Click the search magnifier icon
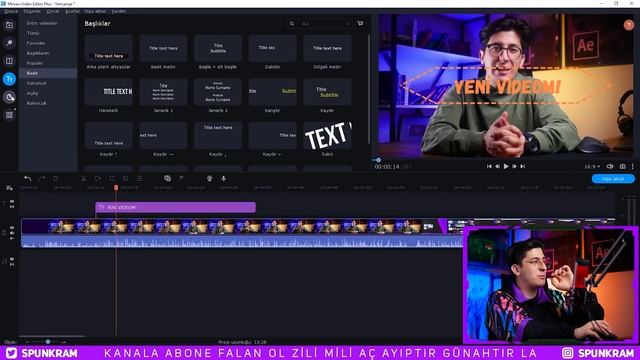Viewport: 640px width, 360px height. coord(292,24)
